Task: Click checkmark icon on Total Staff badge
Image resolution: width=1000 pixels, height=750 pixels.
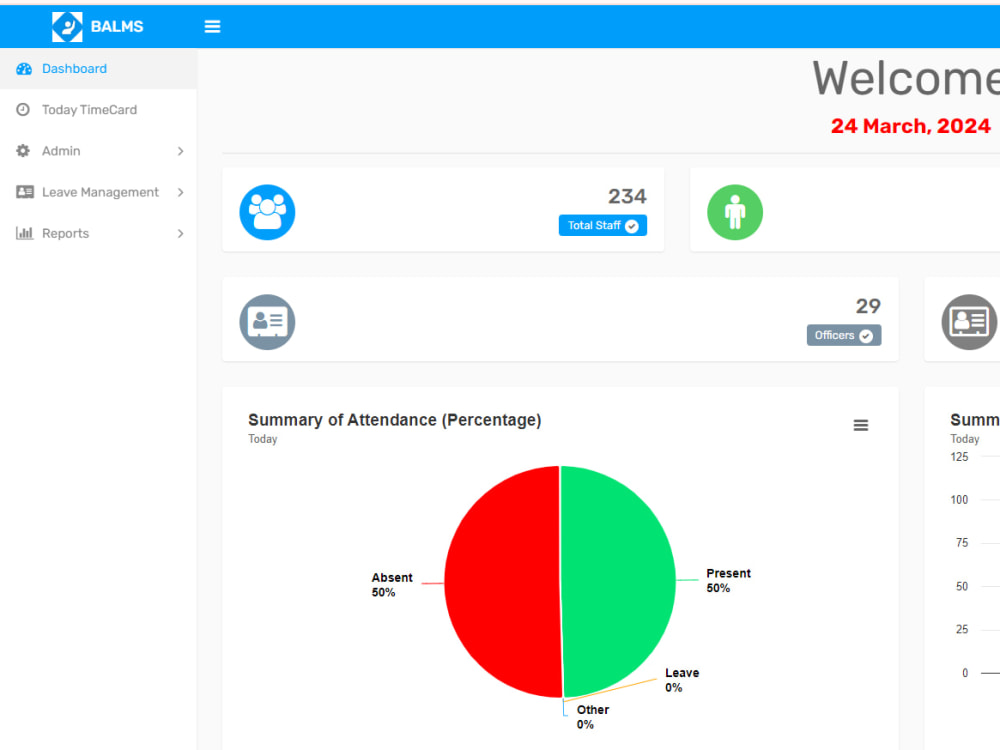Action: [x=632, y=226]
